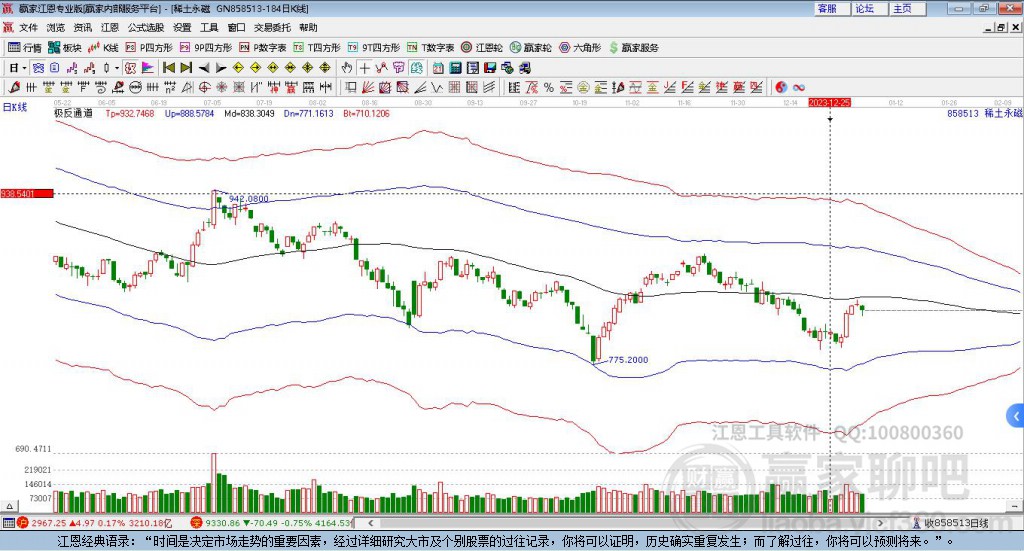Viewport: 1024px width, 551px height.
Task: Click the 775.2000 low price annotation
Action: pyautogui.click(x=628, y=360)
